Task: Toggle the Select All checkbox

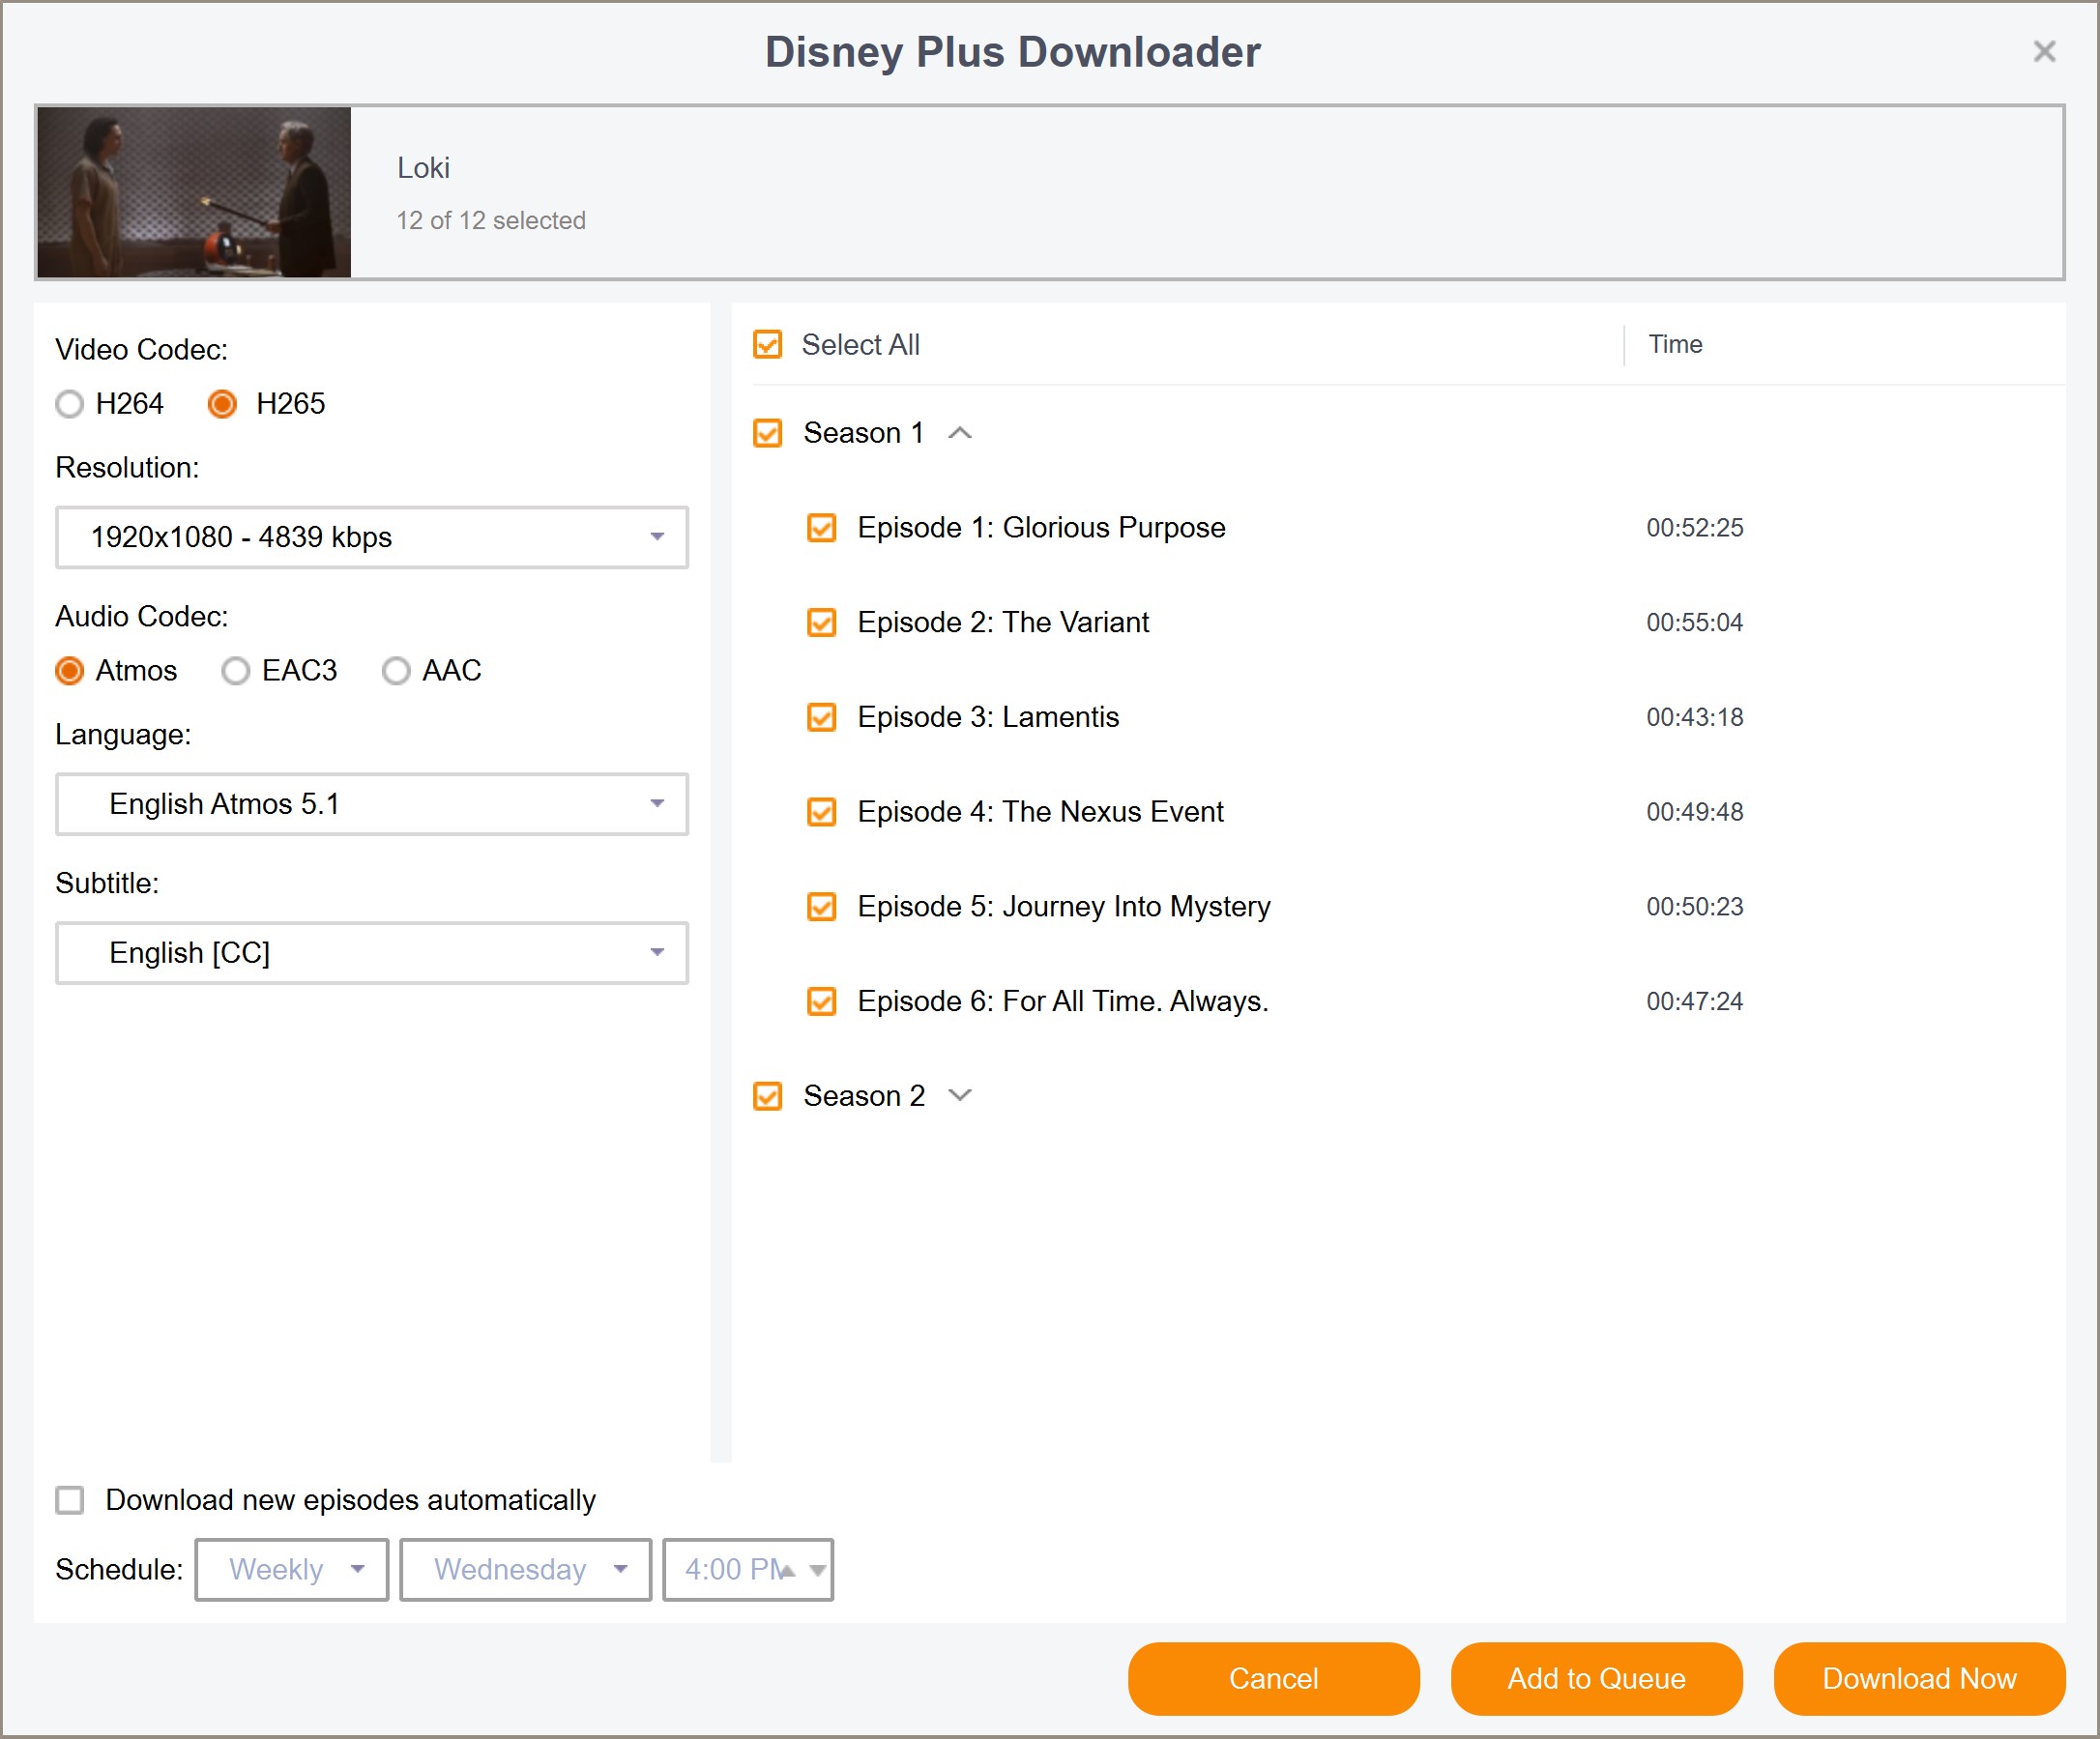Action: (767, 344)
